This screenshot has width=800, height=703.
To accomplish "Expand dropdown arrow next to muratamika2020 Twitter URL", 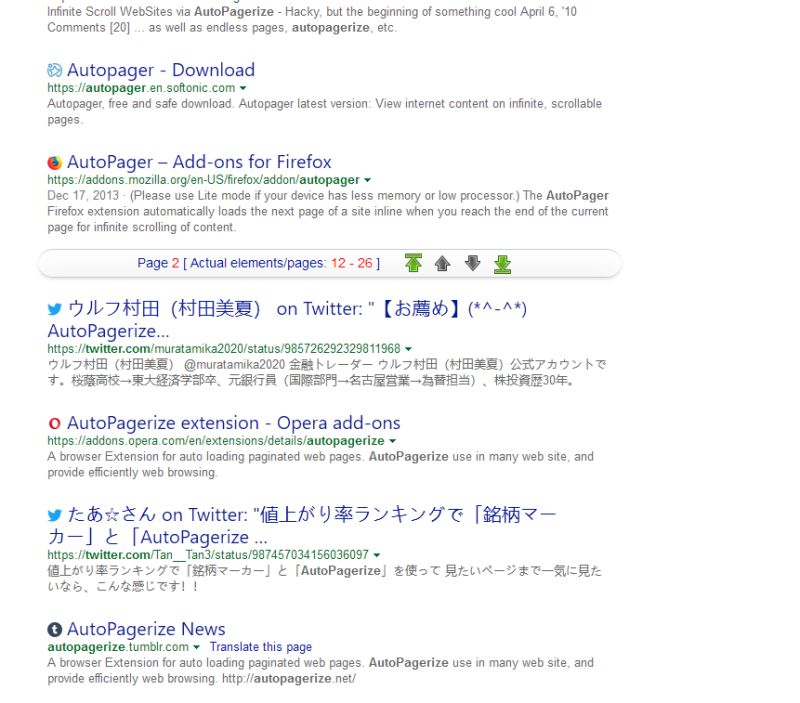I will pyautogui.click(x=408, y=349).
